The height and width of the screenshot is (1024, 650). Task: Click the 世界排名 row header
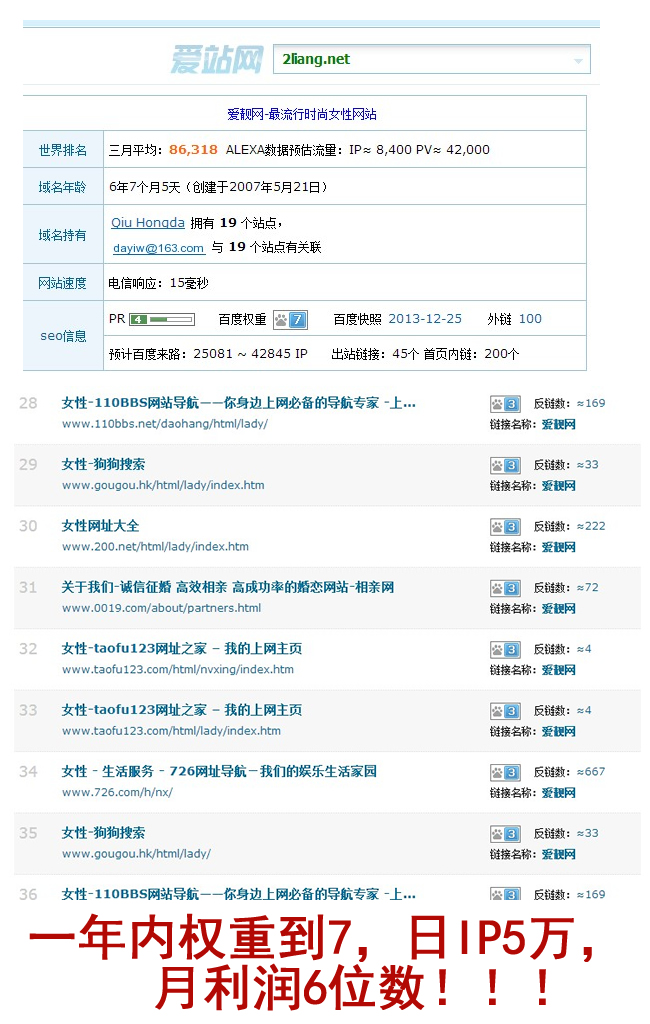63,150
